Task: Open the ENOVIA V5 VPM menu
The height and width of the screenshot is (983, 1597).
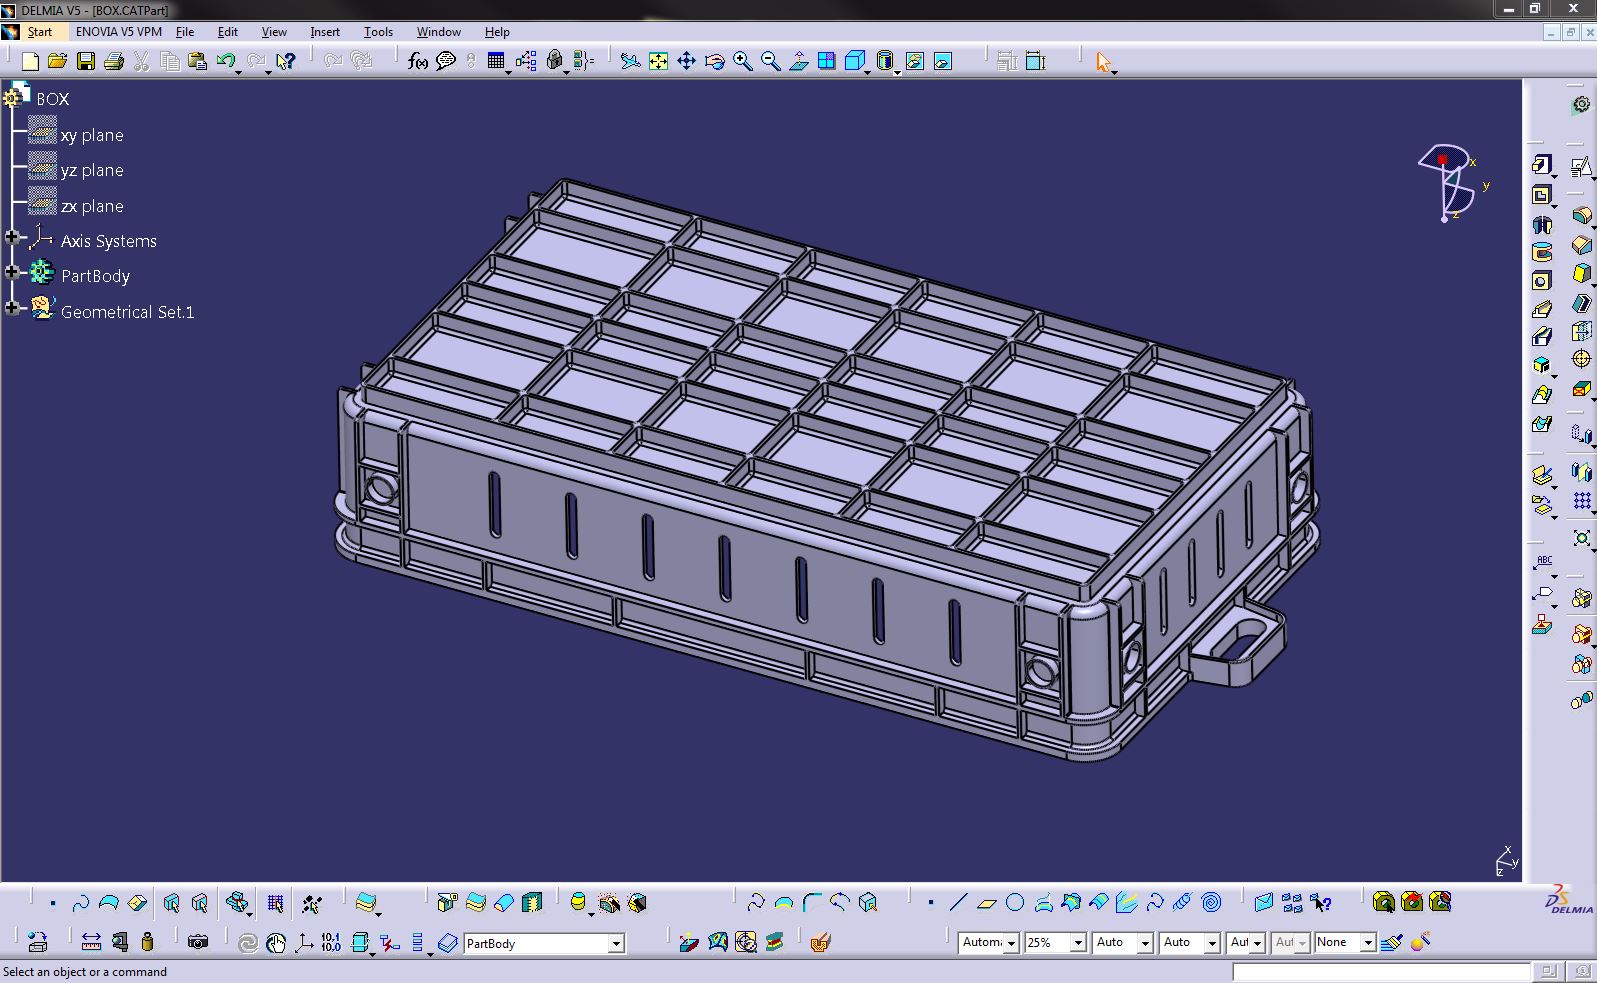Action: (119, 32)
